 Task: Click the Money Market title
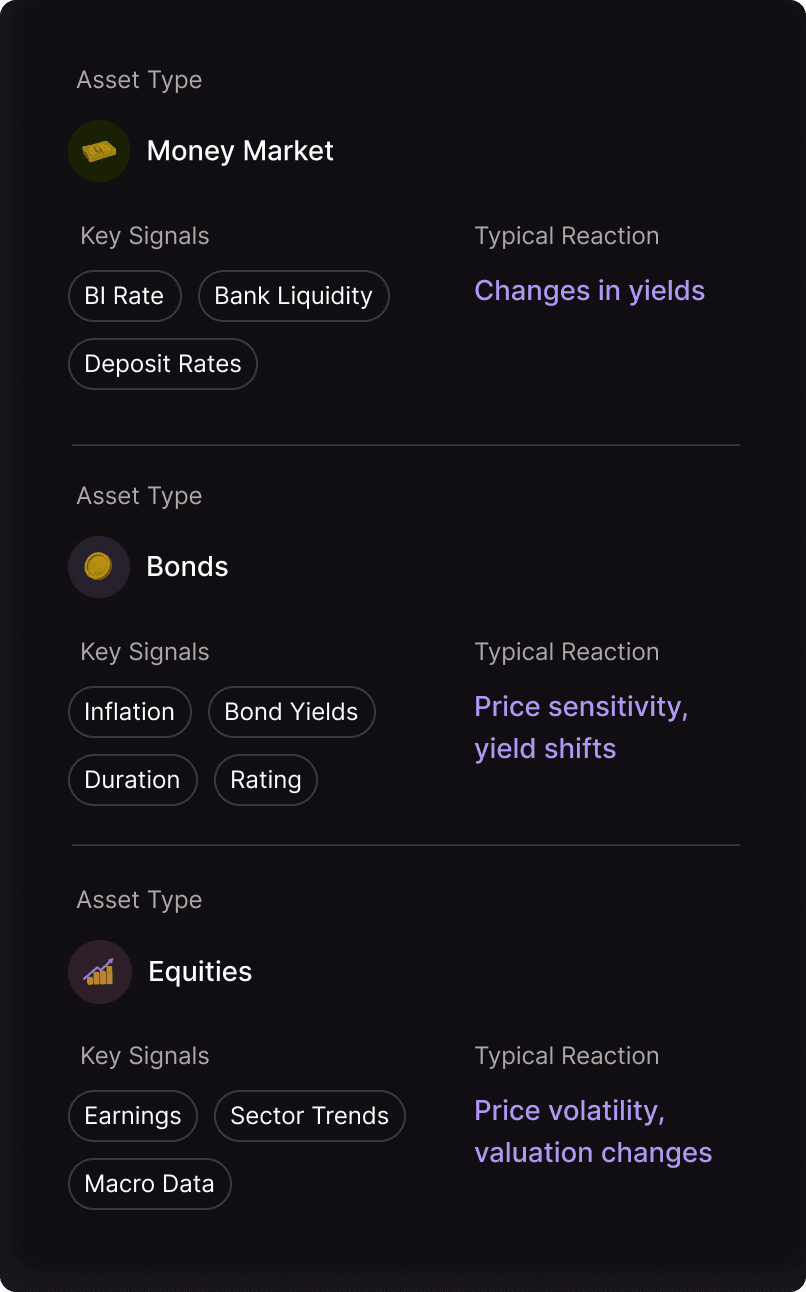pos(240,151)
